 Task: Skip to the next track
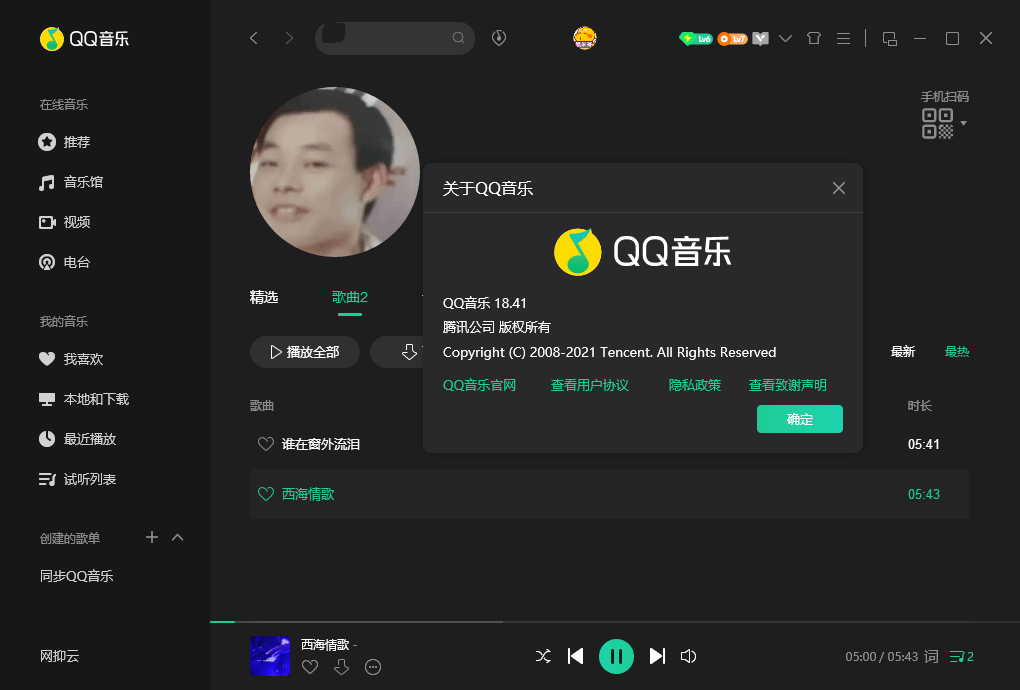(x=657, y=656)
